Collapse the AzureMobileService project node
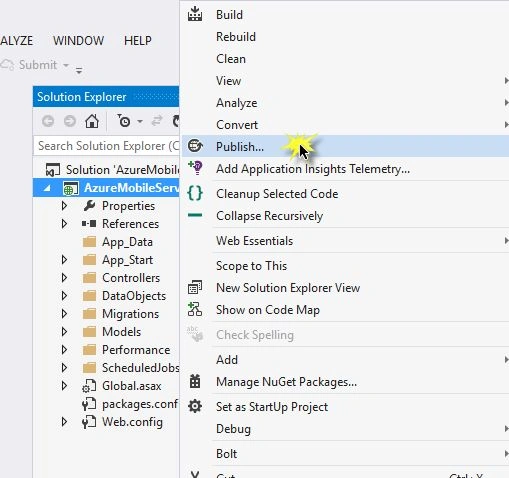 pos(47,188)
